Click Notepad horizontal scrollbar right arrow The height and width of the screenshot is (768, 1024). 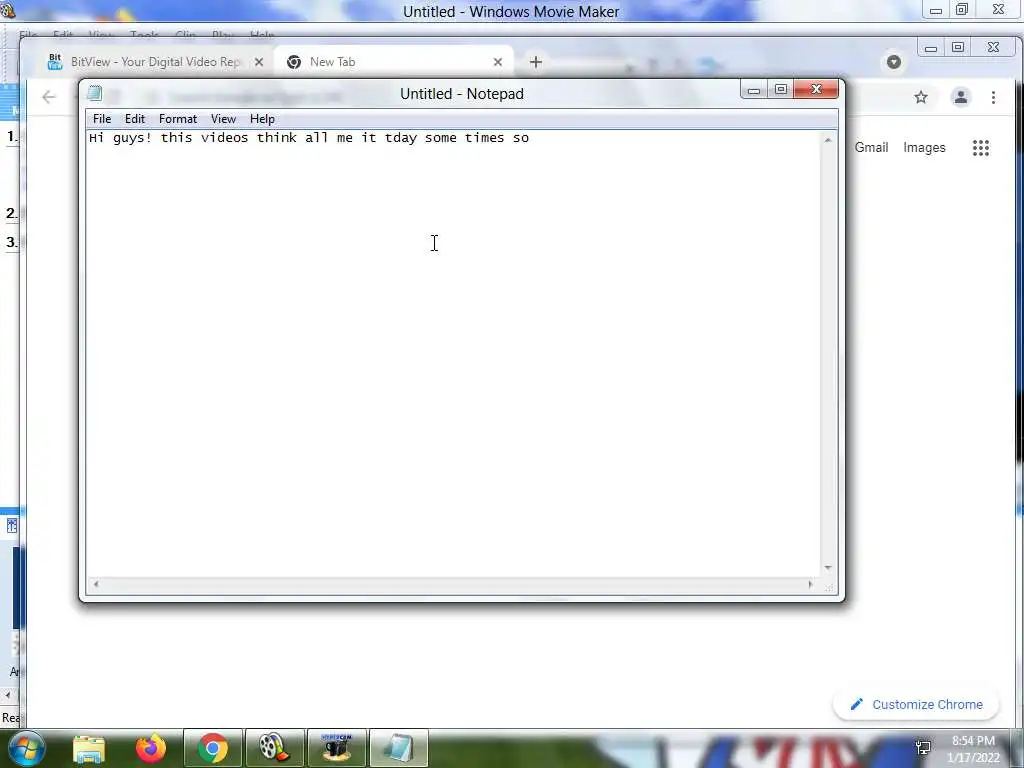click(810, 584)
